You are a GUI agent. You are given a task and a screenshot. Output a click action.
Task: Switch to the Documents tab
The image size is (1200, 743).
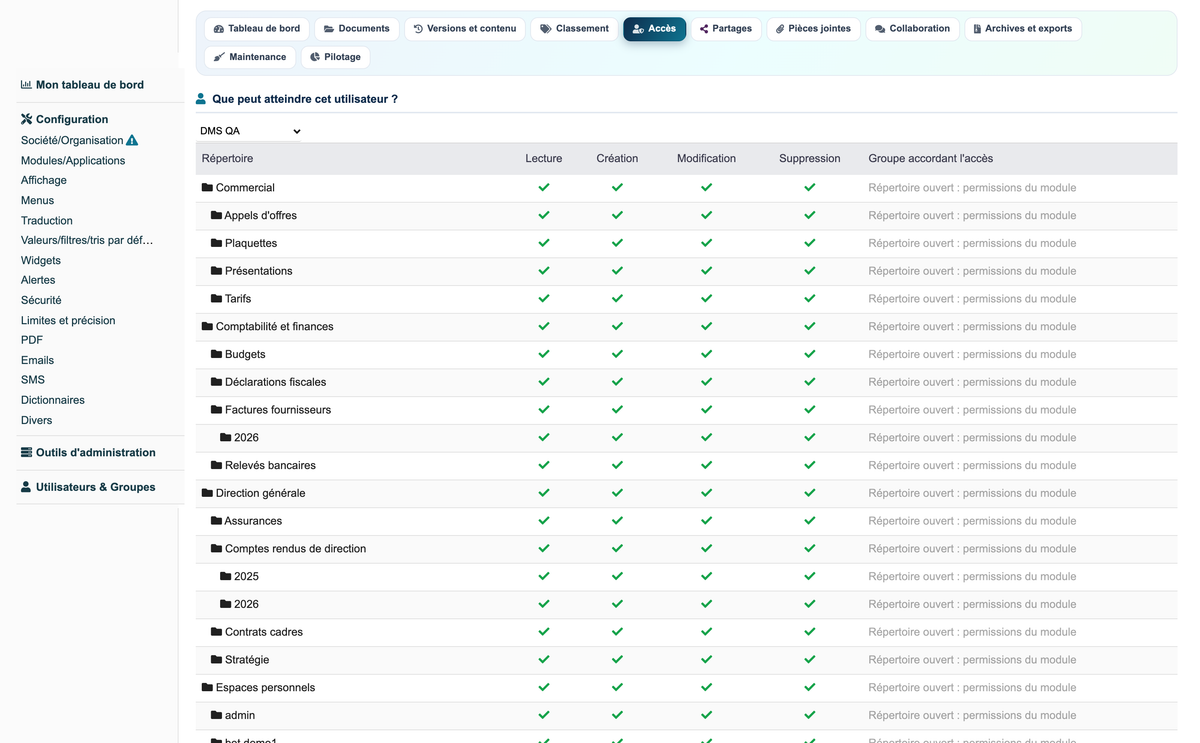357,29
